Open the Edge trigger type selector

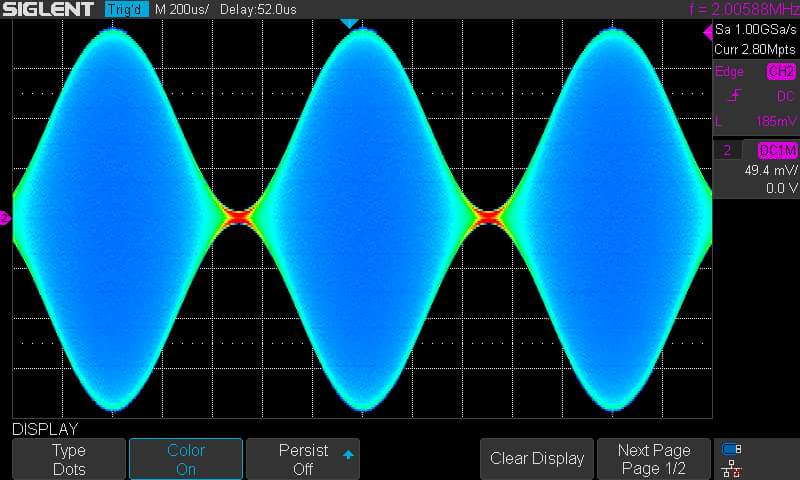[729, 72]
